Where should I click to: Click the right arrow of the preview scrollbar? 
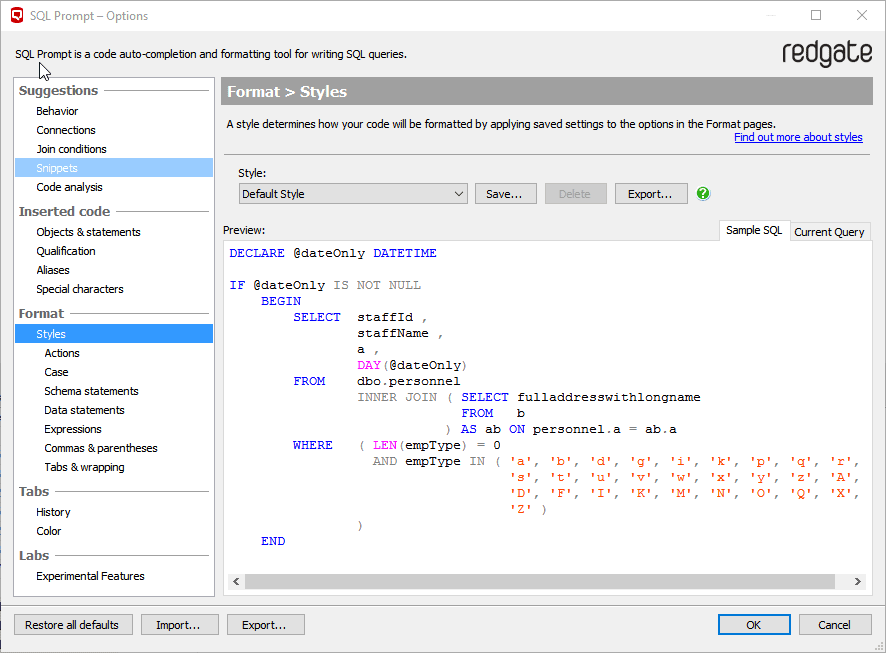858,581
